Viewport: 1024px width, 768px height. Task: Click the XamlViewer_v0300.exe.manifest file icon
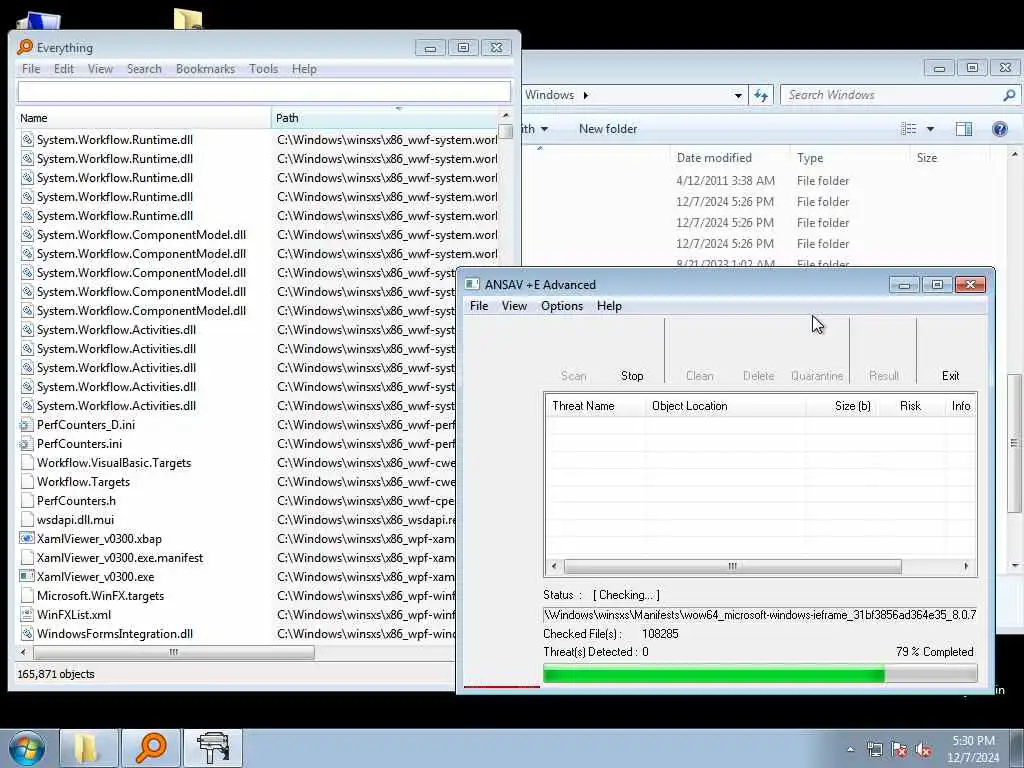[x=27, y=558]
